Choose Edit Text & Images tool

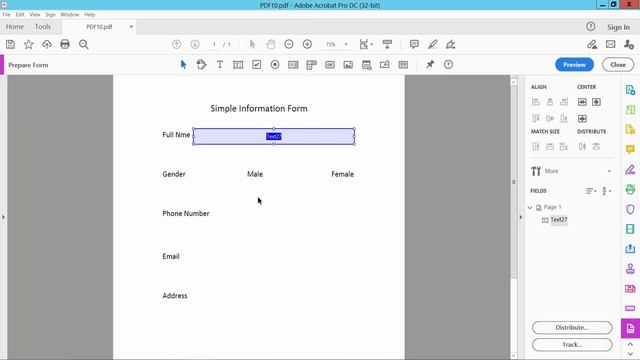[x=201, y=64]
